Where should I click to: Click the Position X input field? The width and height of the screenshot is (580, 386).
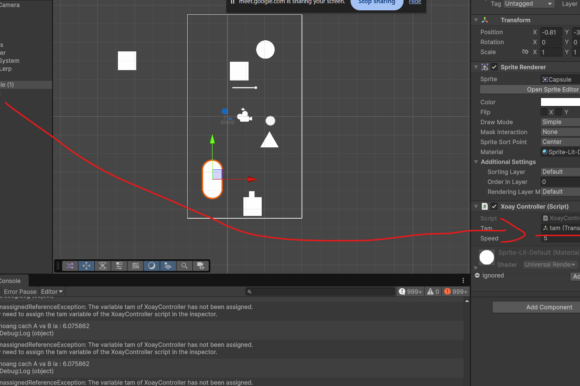click(x=551, y=32)
